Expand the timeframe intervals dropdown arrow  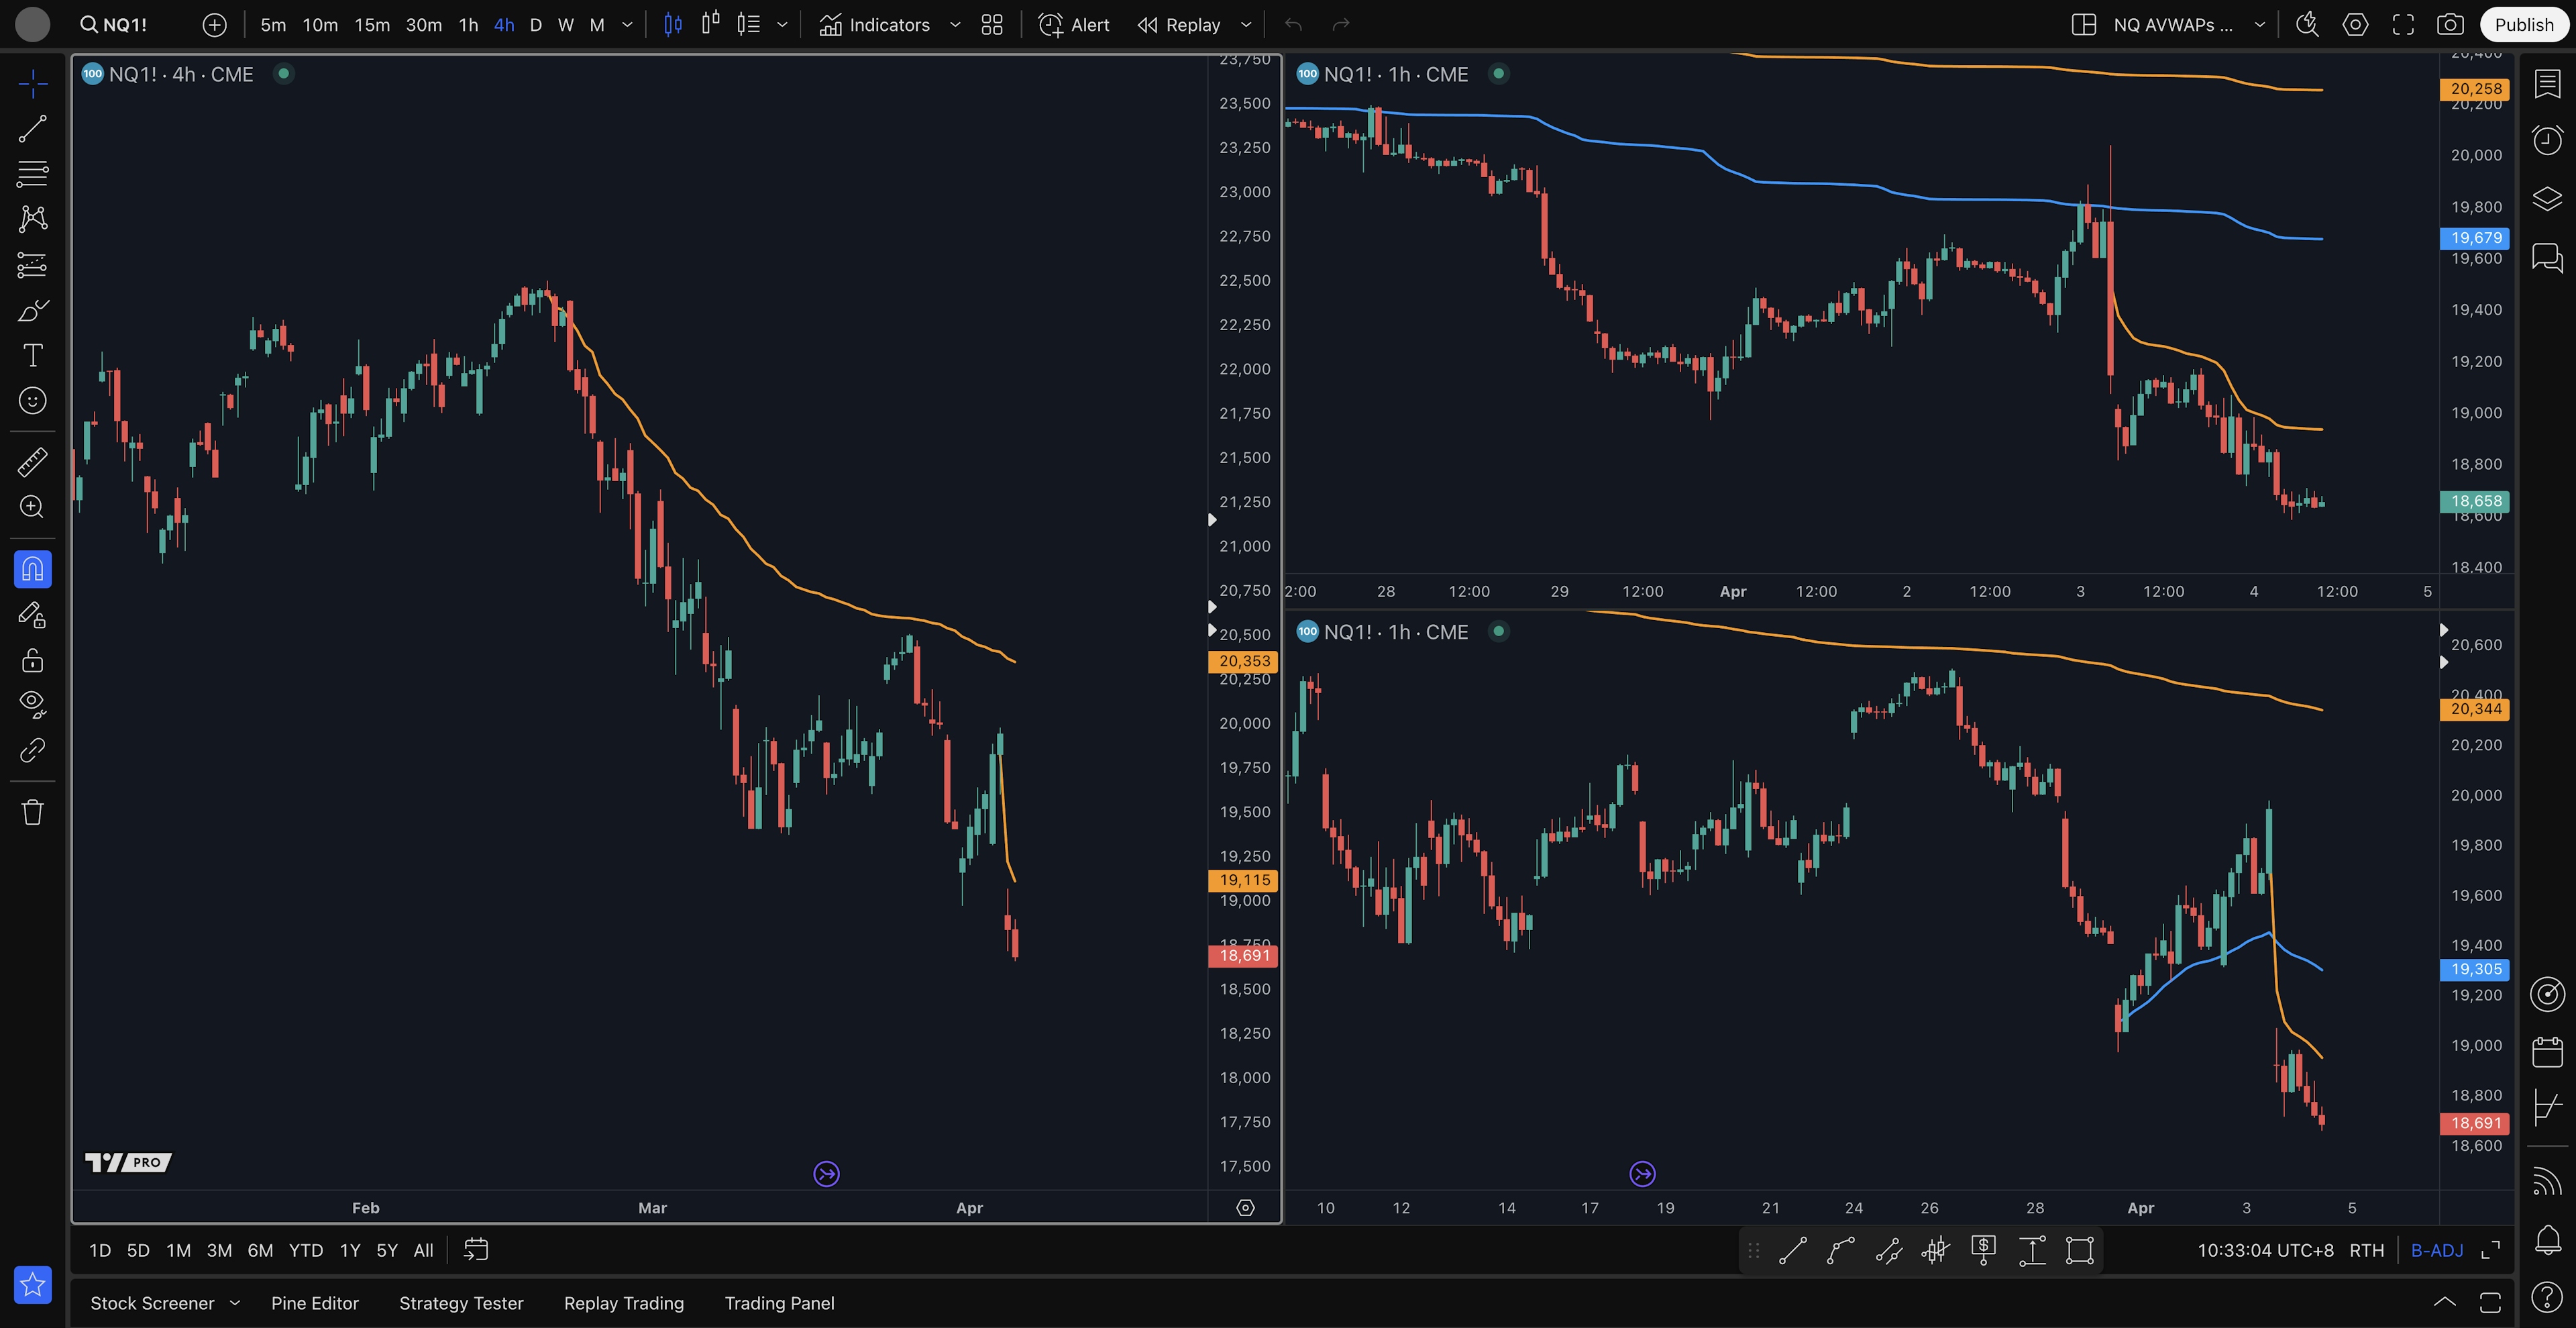click(627, 24)
